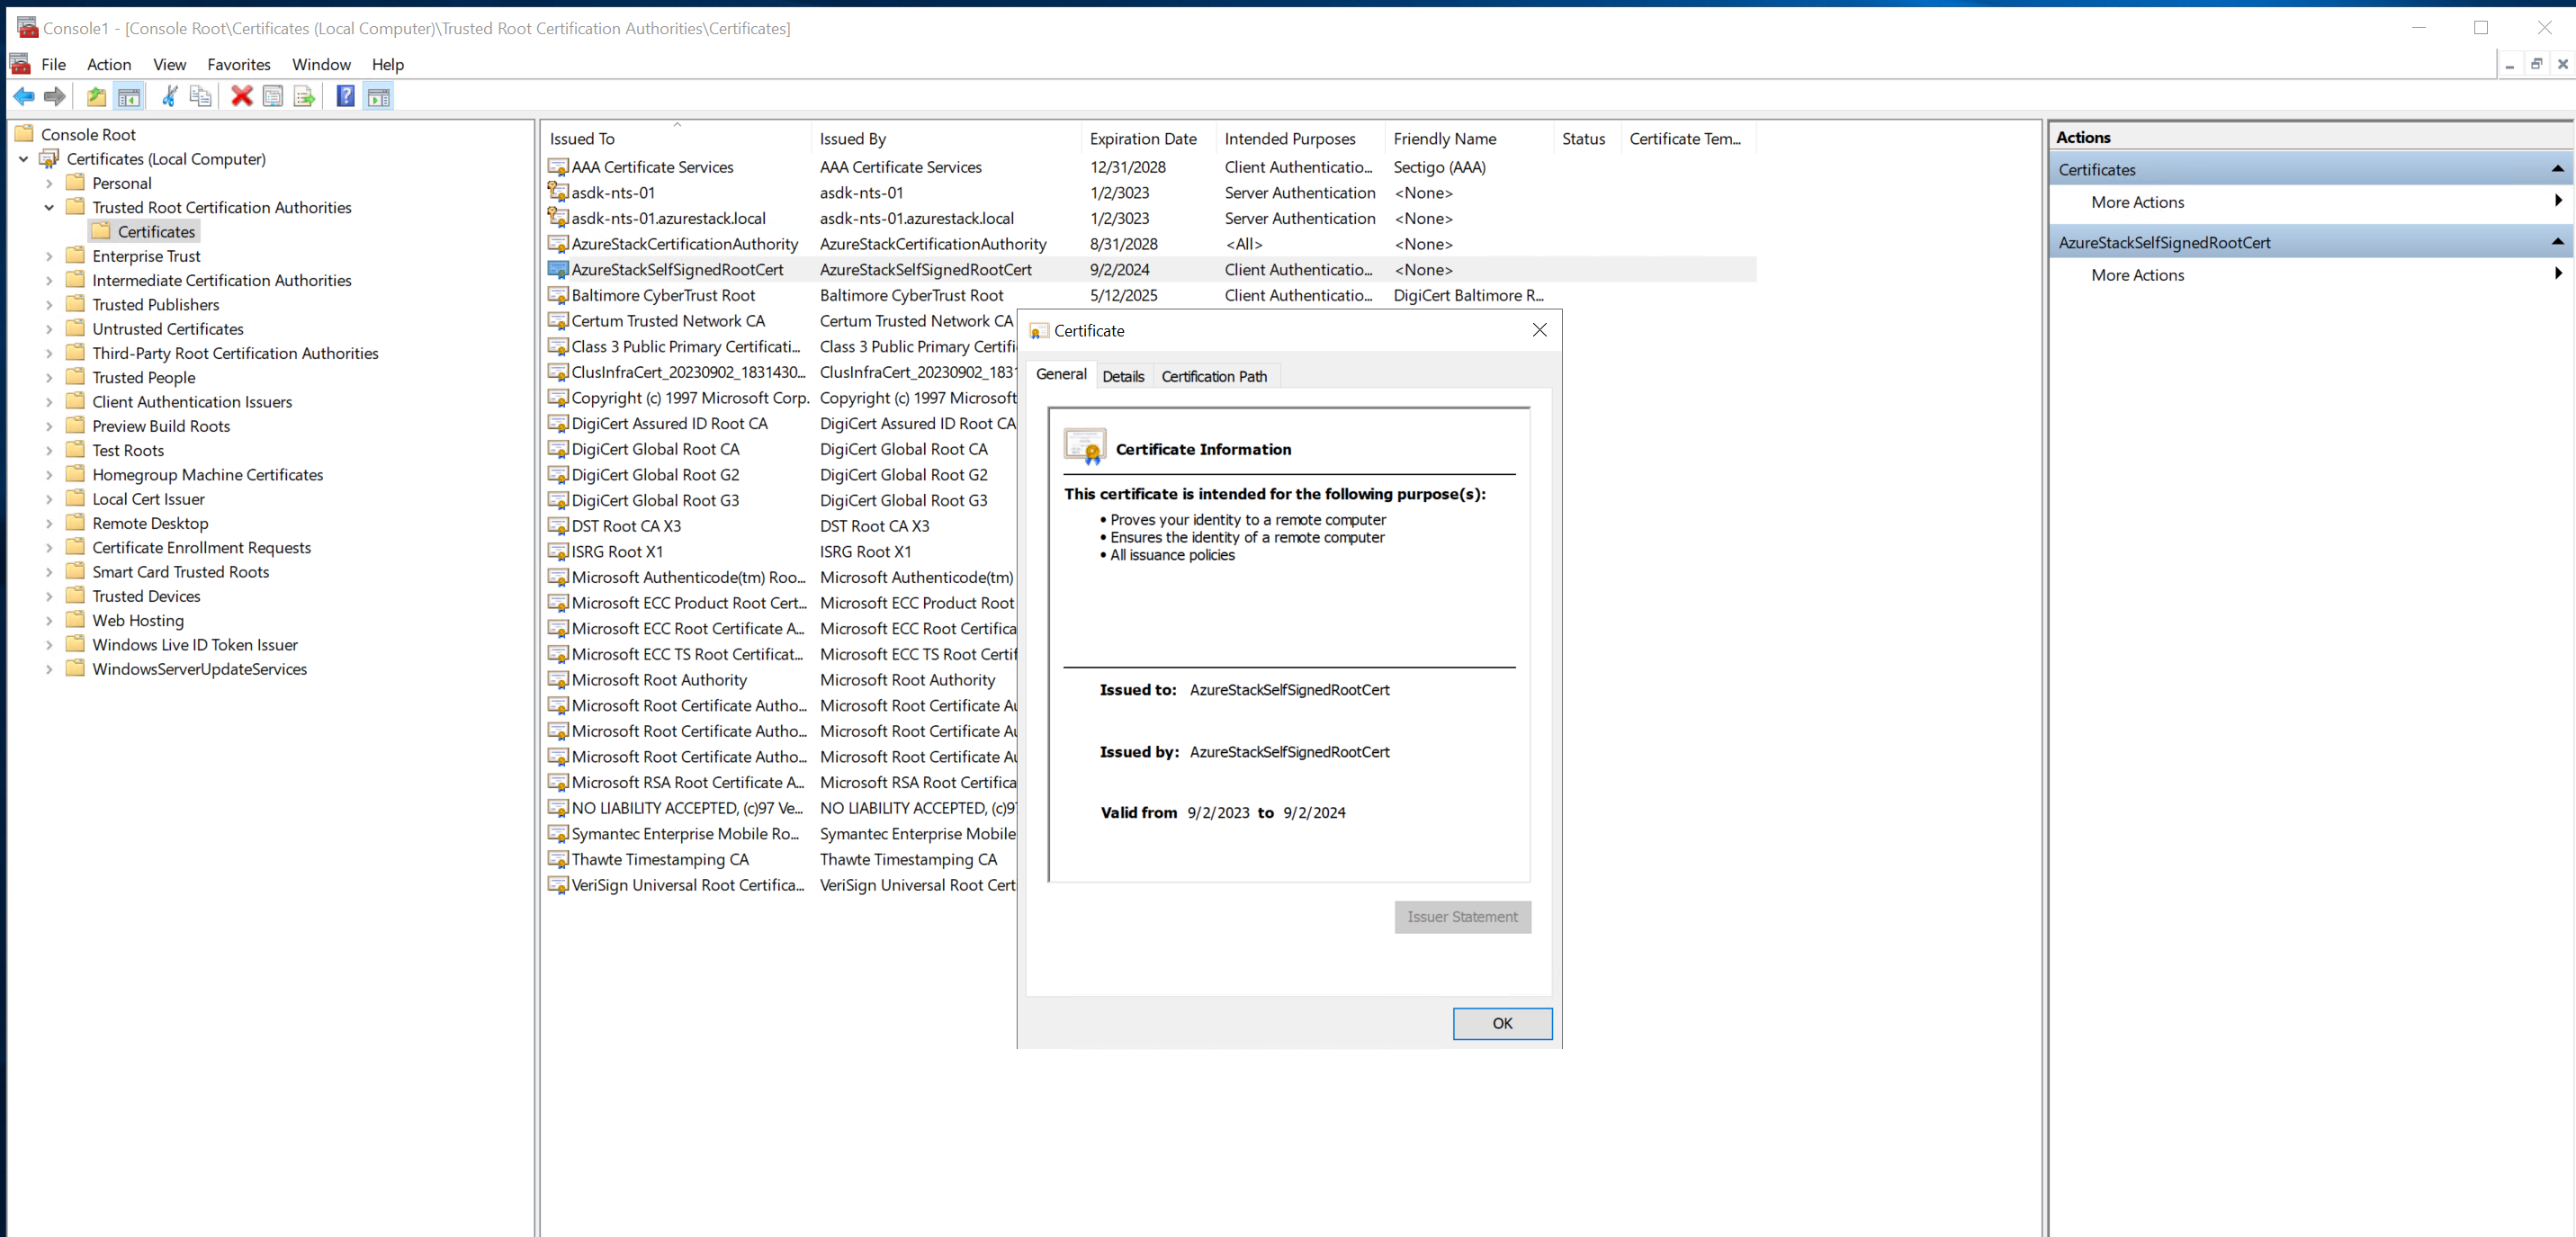Click the Export List toolbar icon

pos(304,97)
